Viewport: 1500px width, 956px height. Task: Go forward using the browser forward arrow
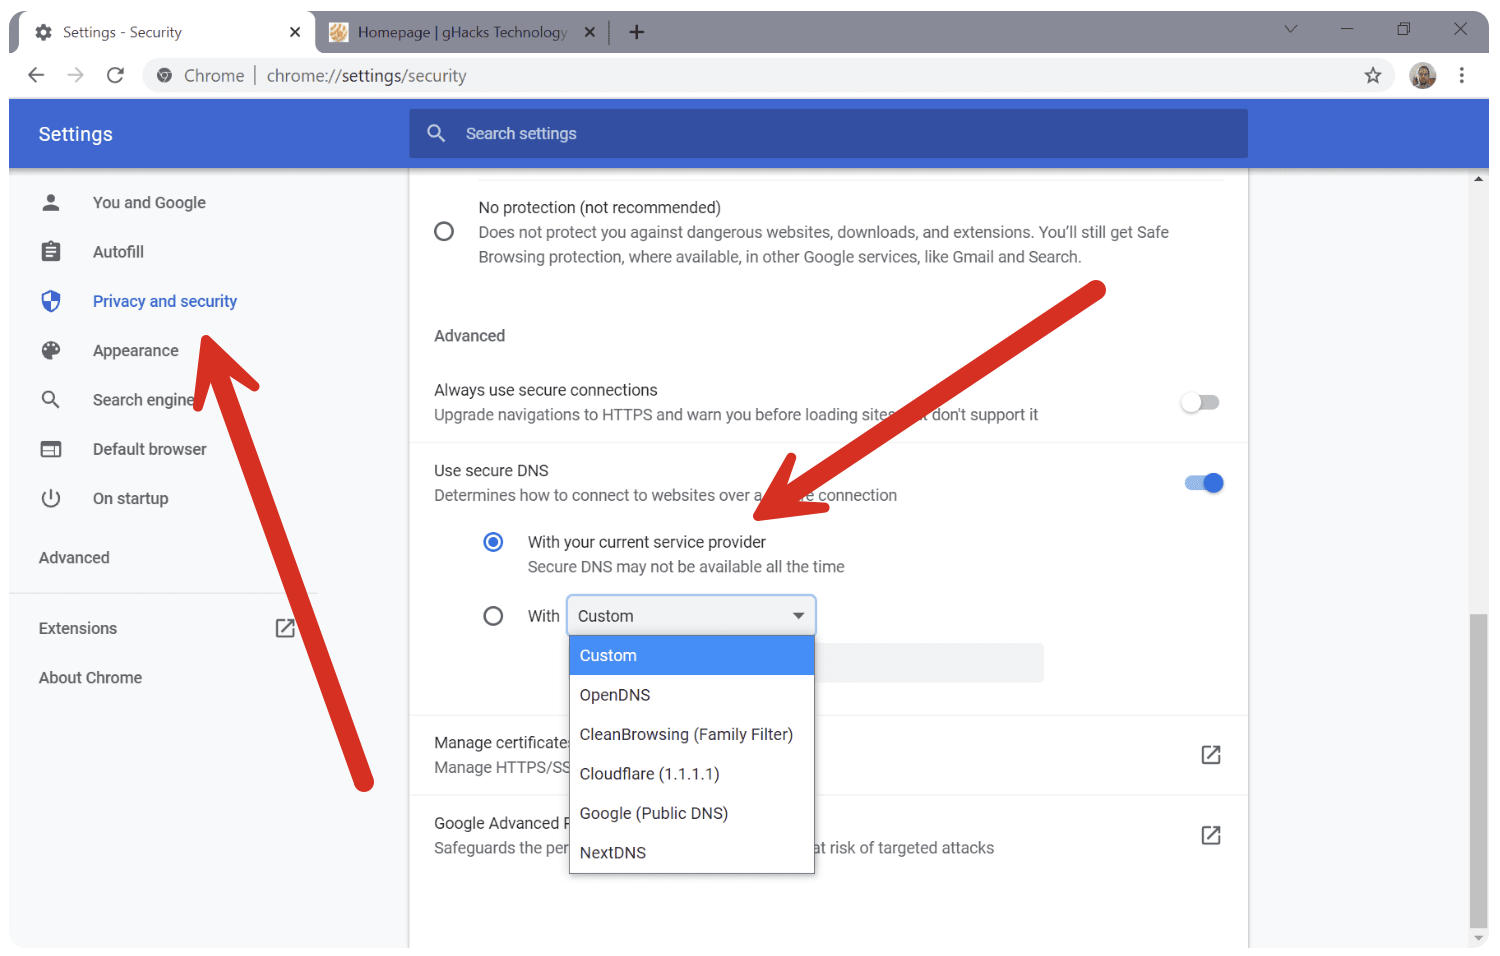point(75,75)
